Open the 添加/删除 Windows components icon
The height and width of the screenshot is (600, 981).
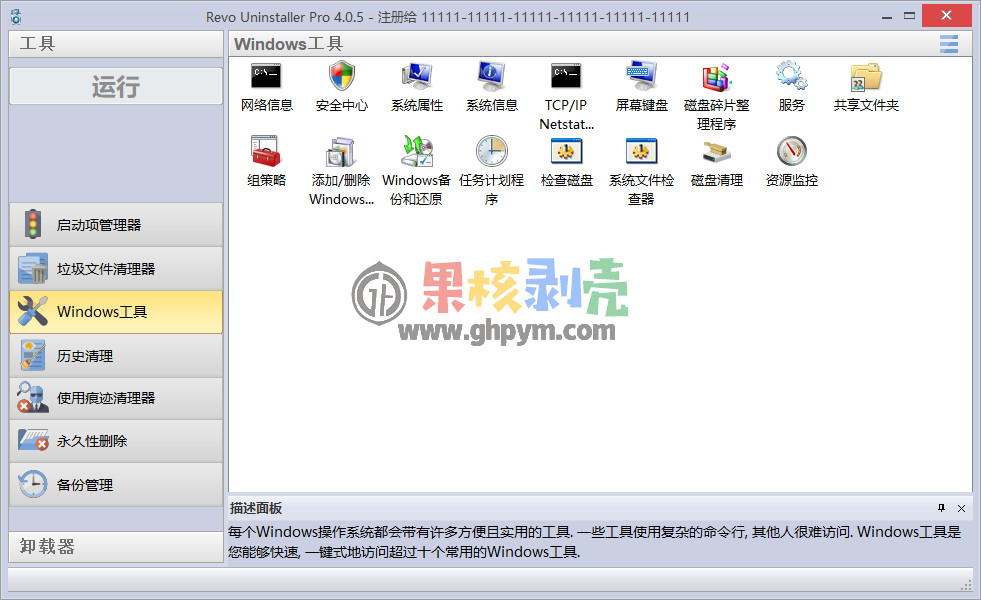coord(341,171)
